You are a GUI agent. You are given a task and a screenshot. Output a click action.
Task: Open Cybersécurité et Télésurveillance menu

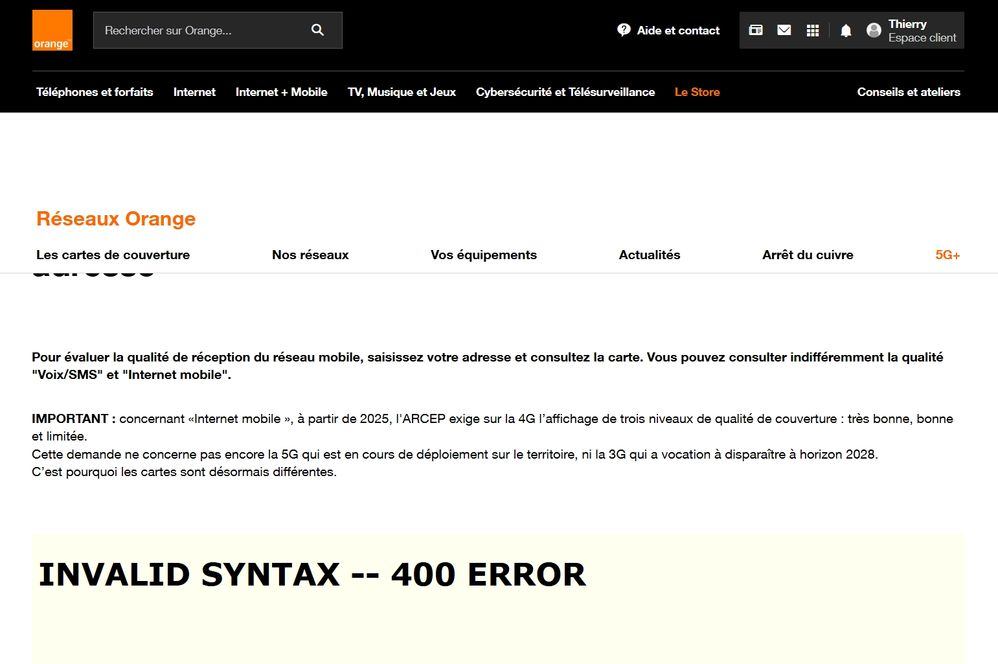[565, 92]
